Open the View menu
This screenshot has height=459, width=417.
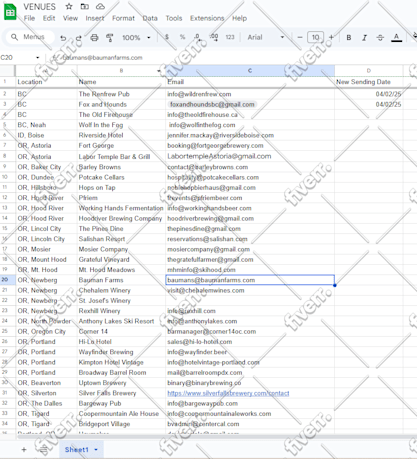(x=70, y=18)
